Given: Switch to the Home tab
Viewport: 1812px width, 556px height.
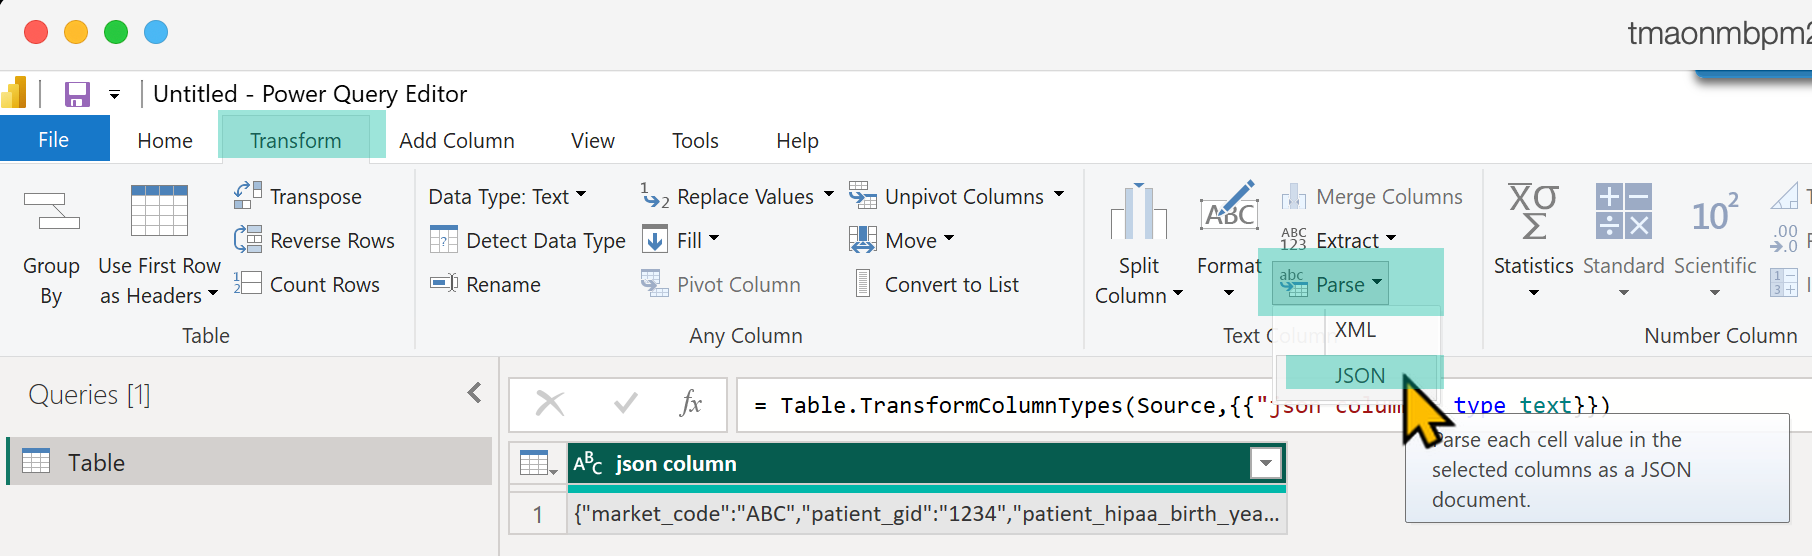Looking at the screenshot, I should pyautogui.click(x=165, y=141).
